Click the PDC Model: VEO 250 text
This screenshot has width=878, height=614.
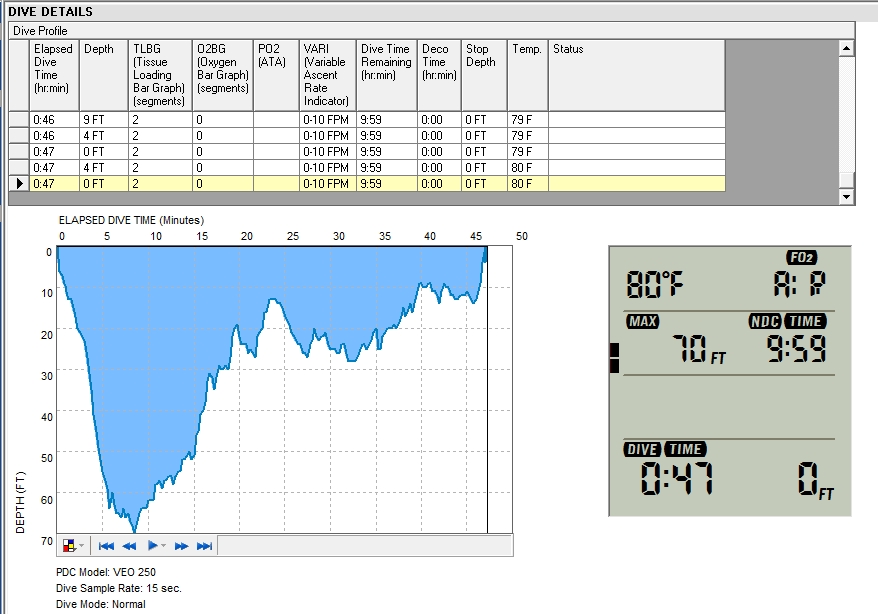[x=106, y=572]
